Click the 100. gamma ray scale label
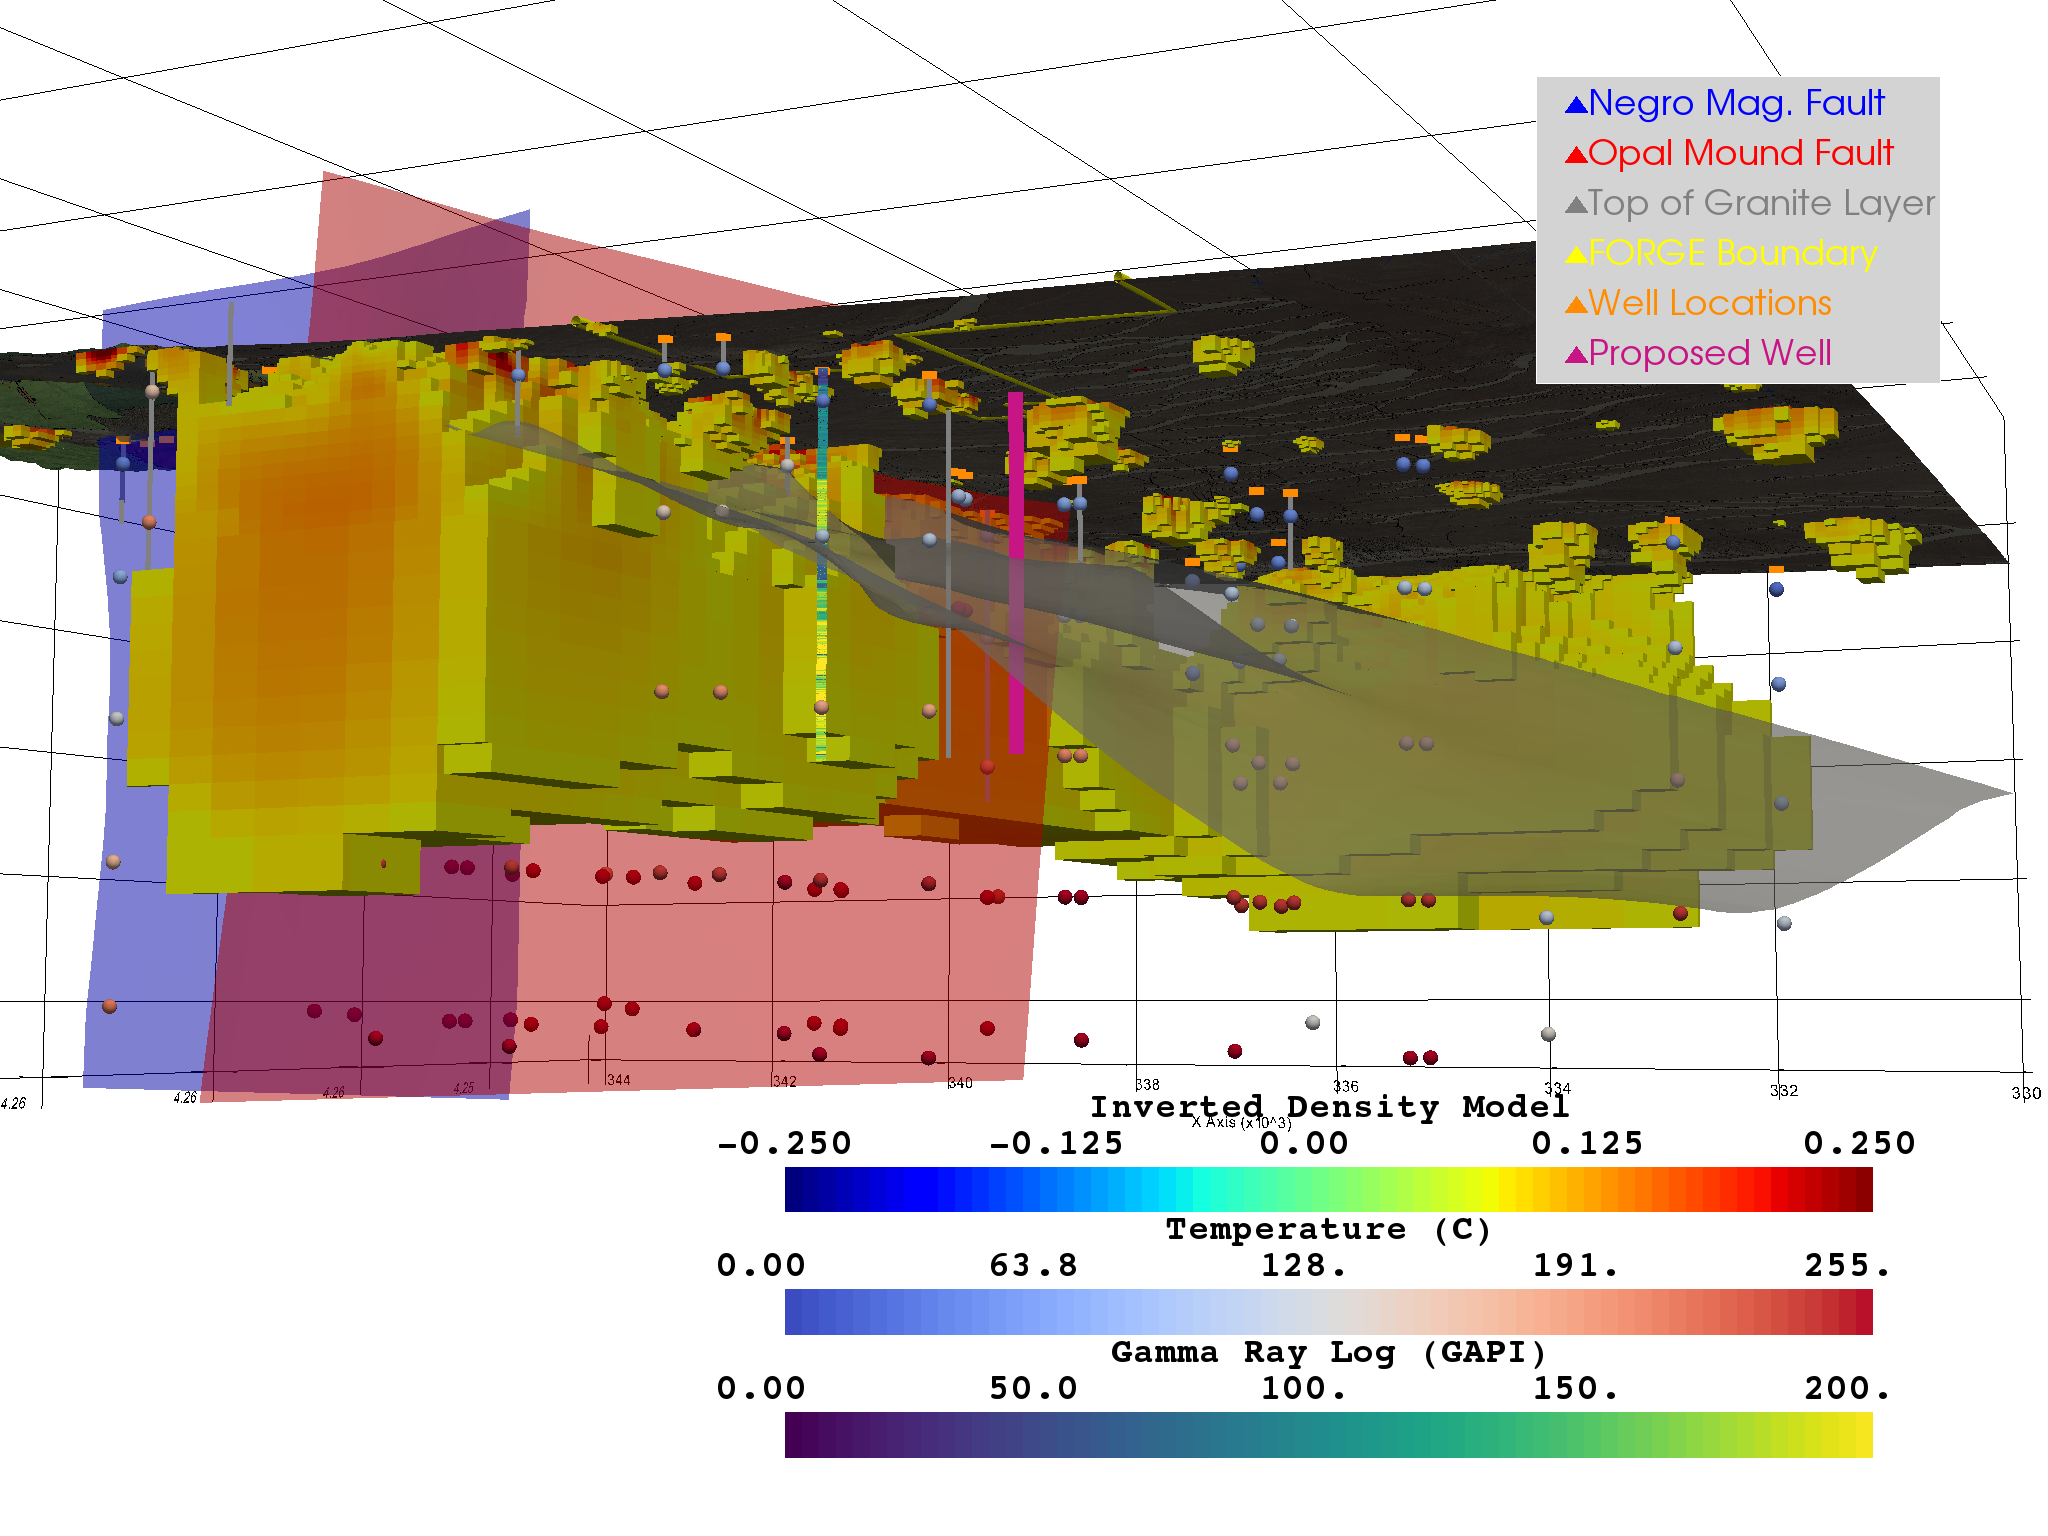 point(1304,1389)
